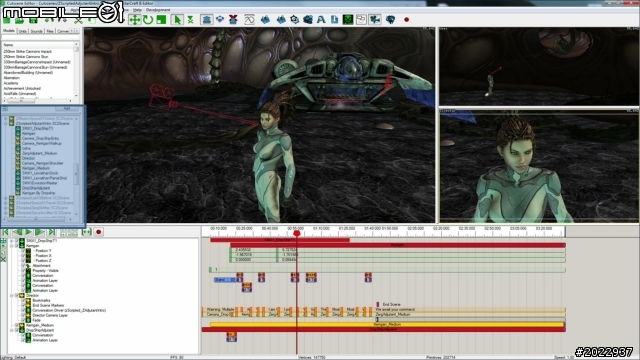Click the red Kerrigan clip bar
640x360 pixels.
398,245
